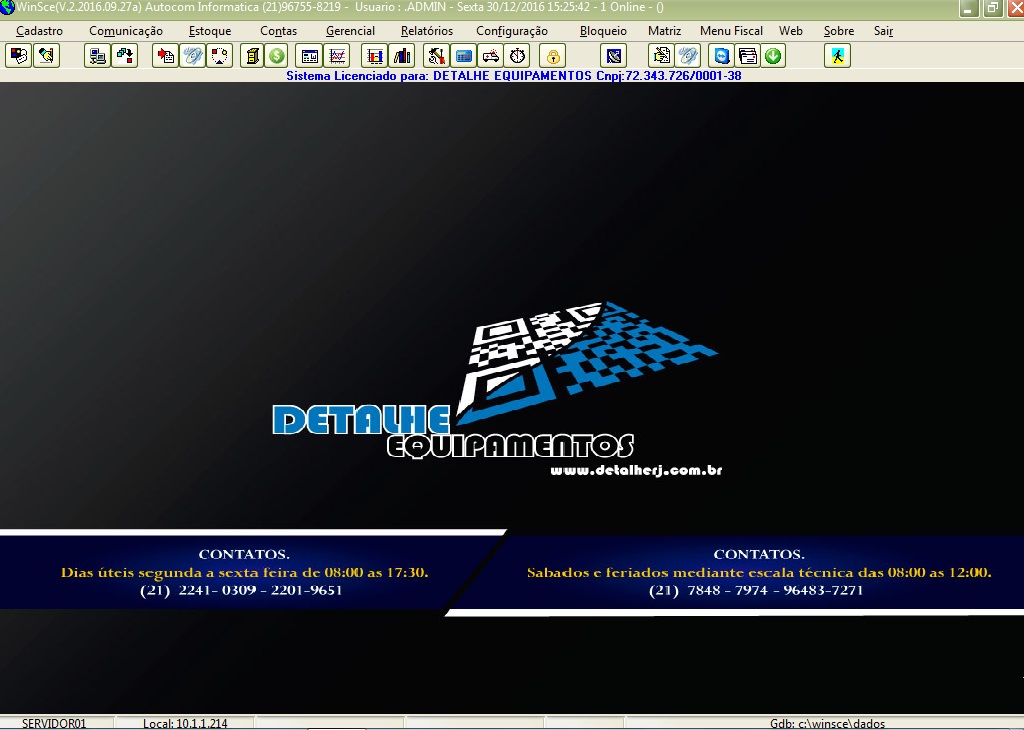Open the Contas menu
The width and height of the screenshot is (1024, 730).
pos(278,31)
